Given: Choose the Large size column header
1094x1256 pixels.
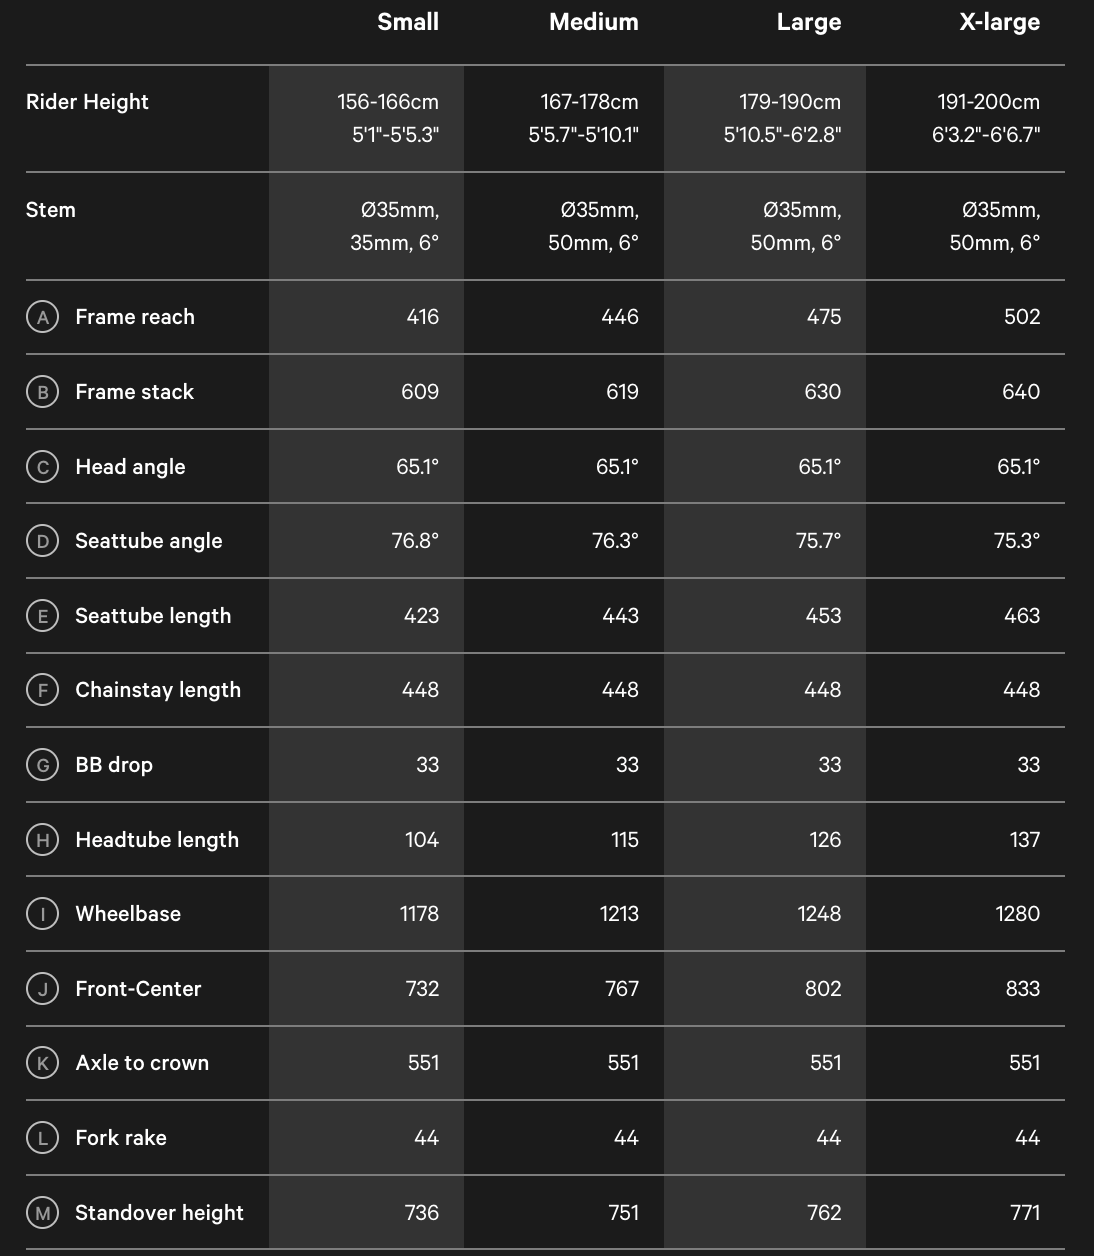Looking at the screenshot, I should pyautogui.click(x=809, y=22).
